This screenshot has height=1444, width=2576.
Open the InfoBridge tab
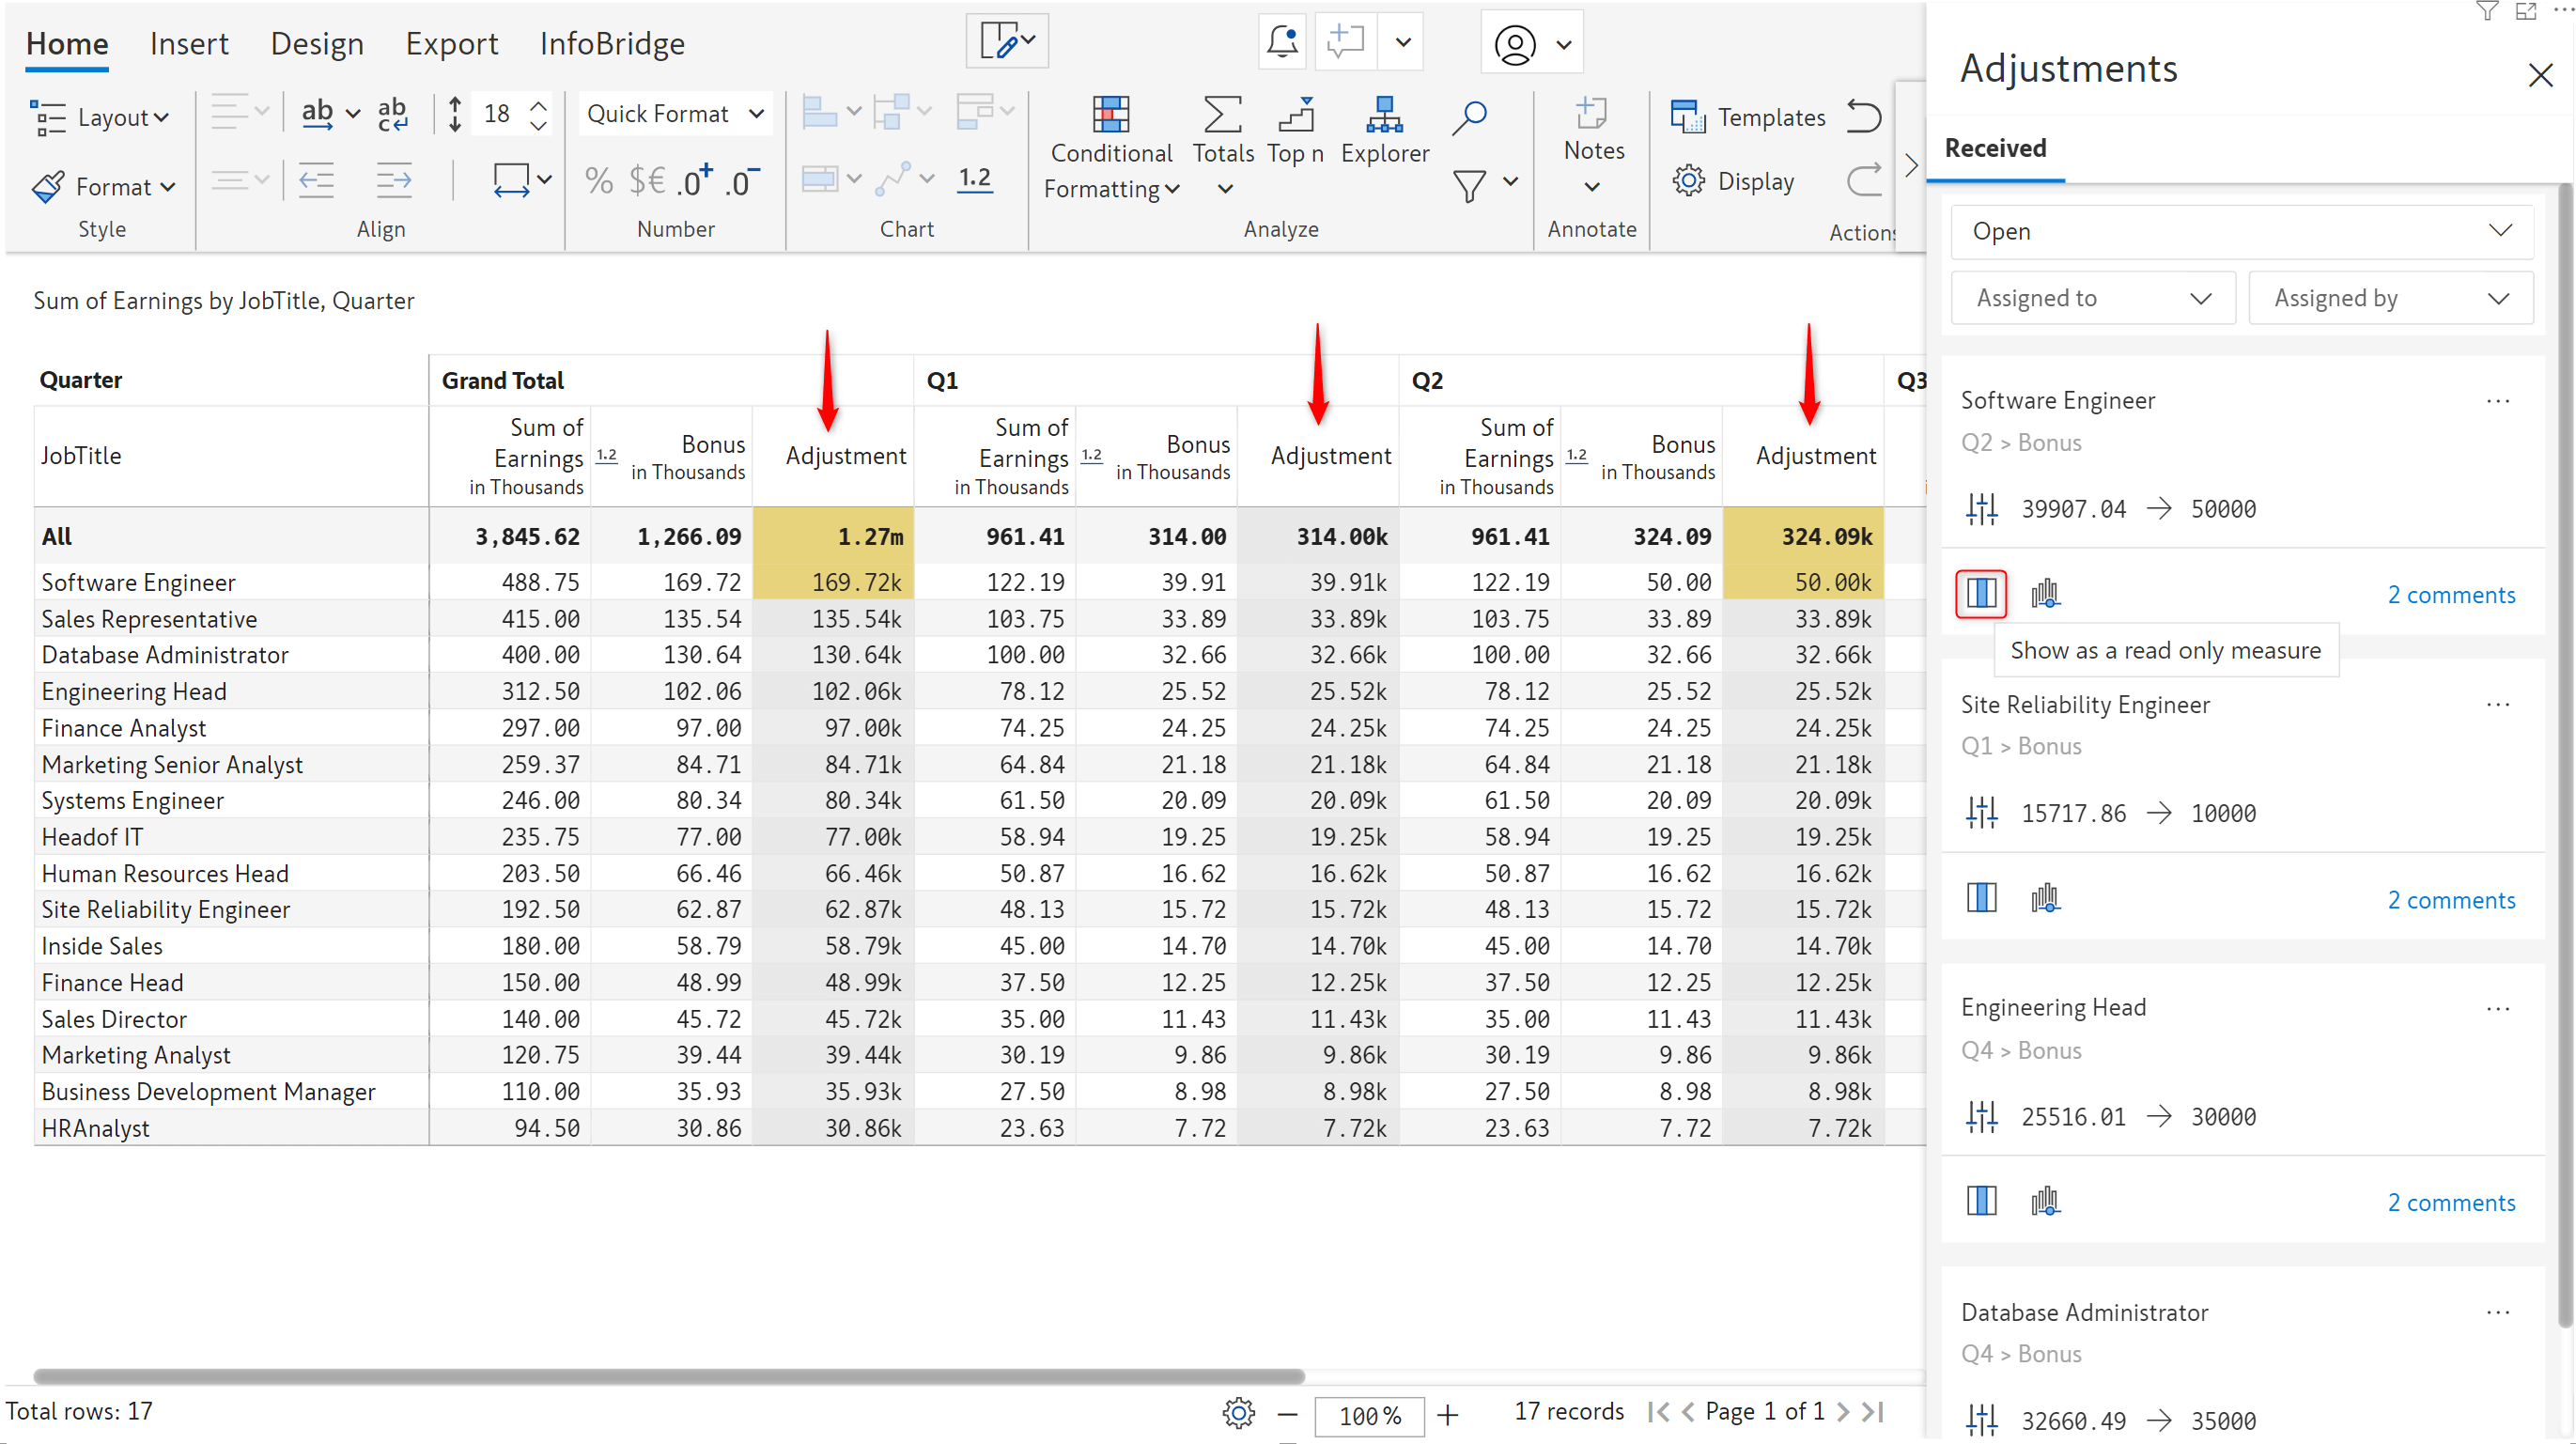(x=612, y=44)
